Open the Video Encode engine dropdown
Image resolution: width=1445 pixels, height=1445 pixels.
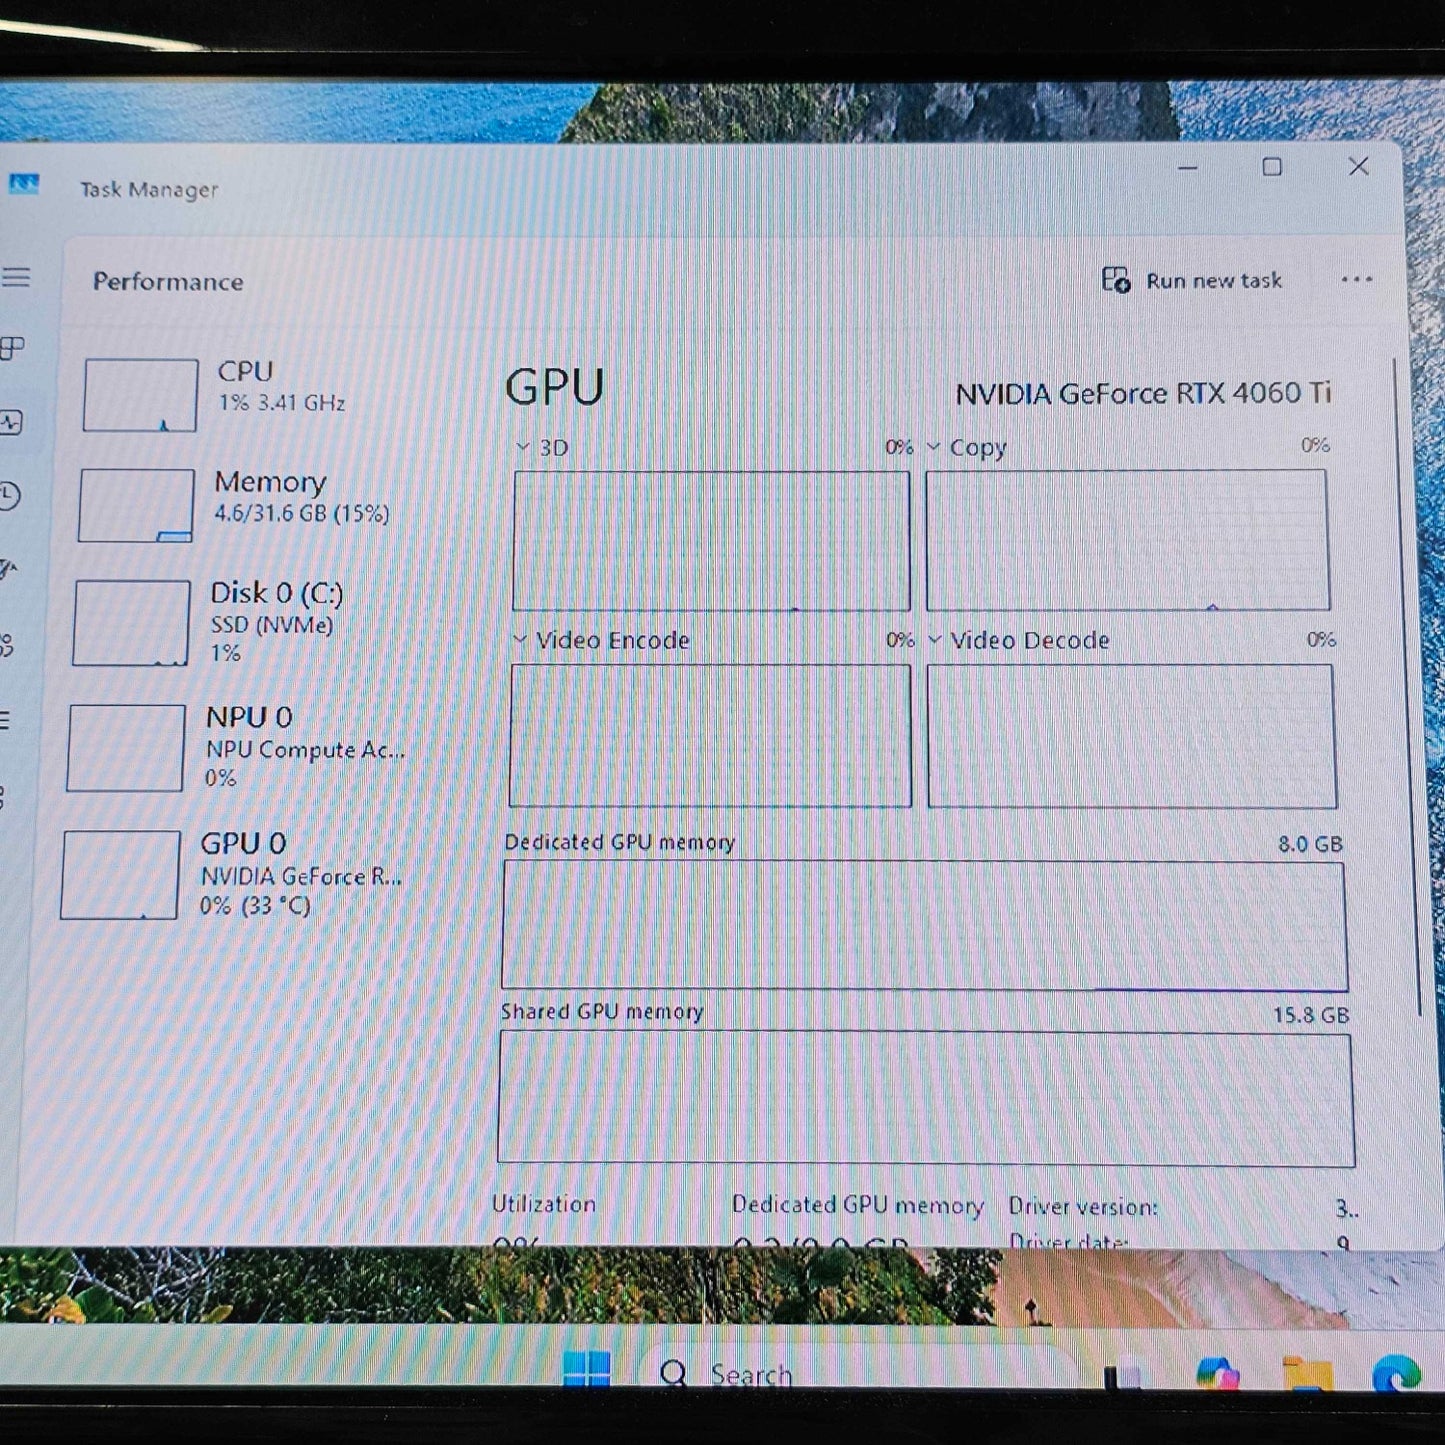[x=520, y=640]
